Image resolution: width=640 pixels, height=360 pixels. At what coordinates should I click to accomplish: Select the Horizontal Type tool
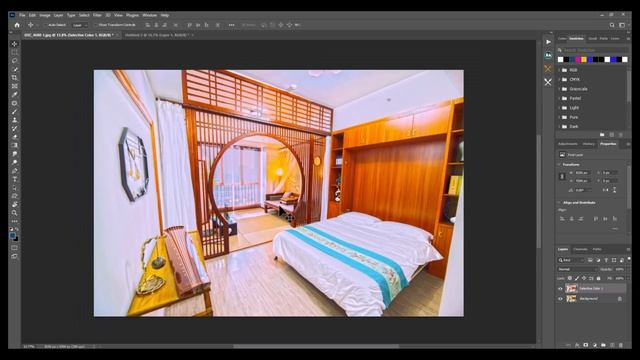pos(15,179)
